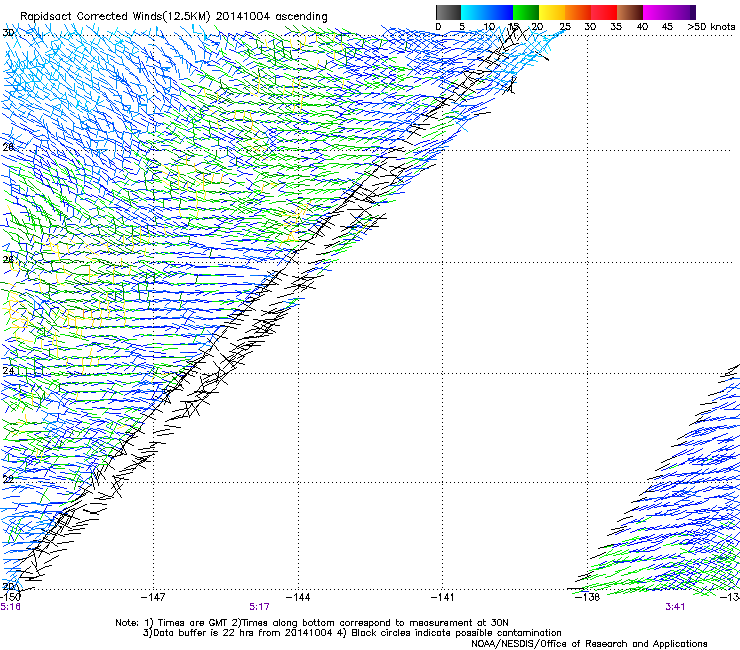Click the '25' legend scale label

[565, 26]
